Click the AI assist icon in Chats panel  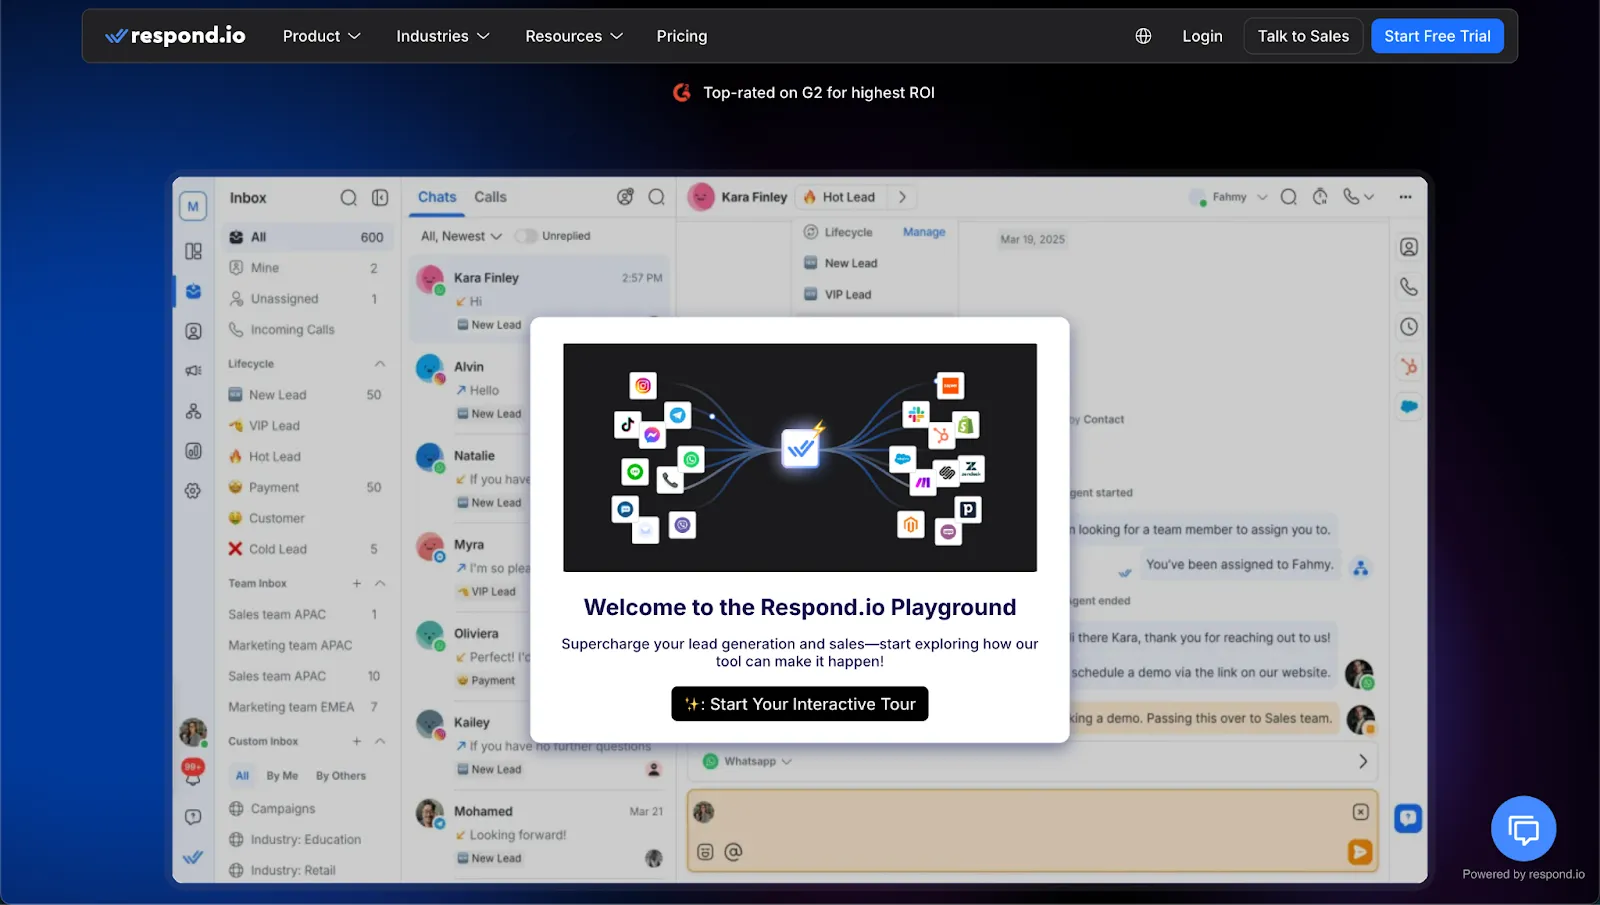[x=625, y=197]
